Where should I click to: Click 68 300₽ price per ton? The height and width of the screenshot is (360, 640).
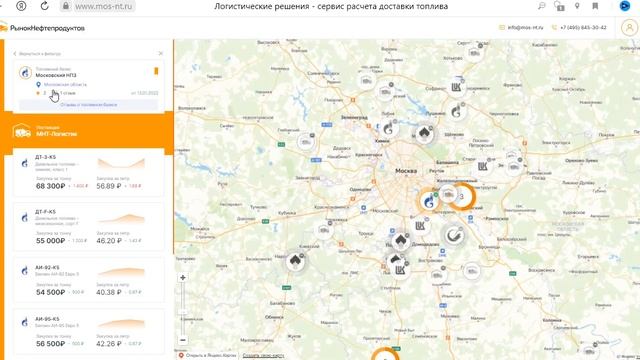51,186
